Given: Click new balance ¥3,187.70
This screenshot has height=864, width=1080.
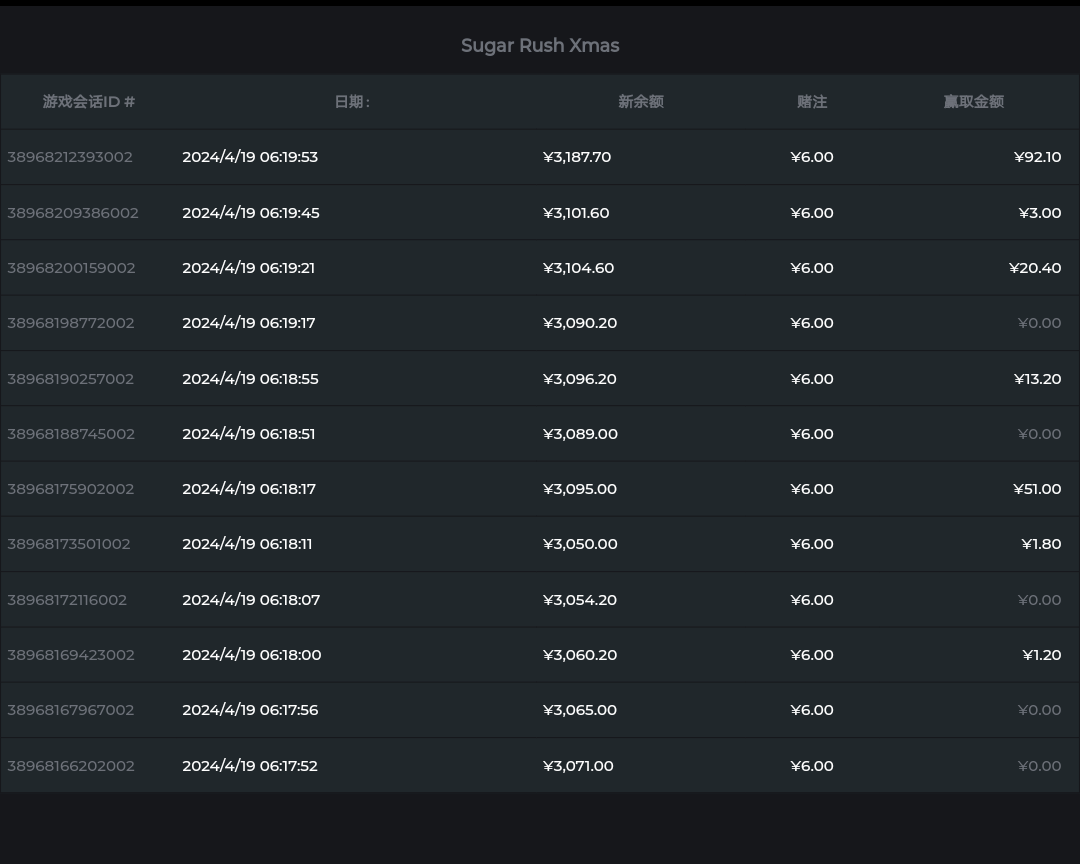Looking at the screenshot, I should [x=577, y=157].
